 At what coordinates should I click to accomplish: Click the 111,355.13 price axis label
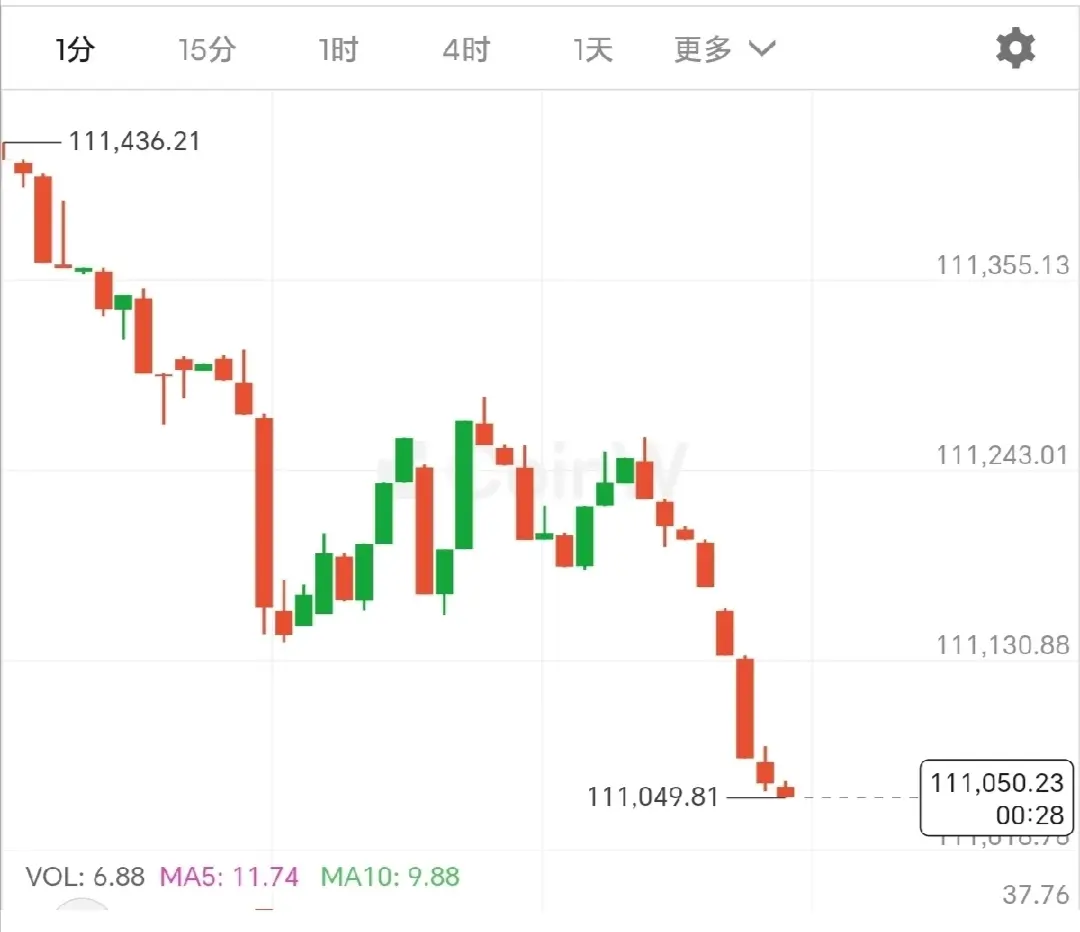click(1002, 265)
